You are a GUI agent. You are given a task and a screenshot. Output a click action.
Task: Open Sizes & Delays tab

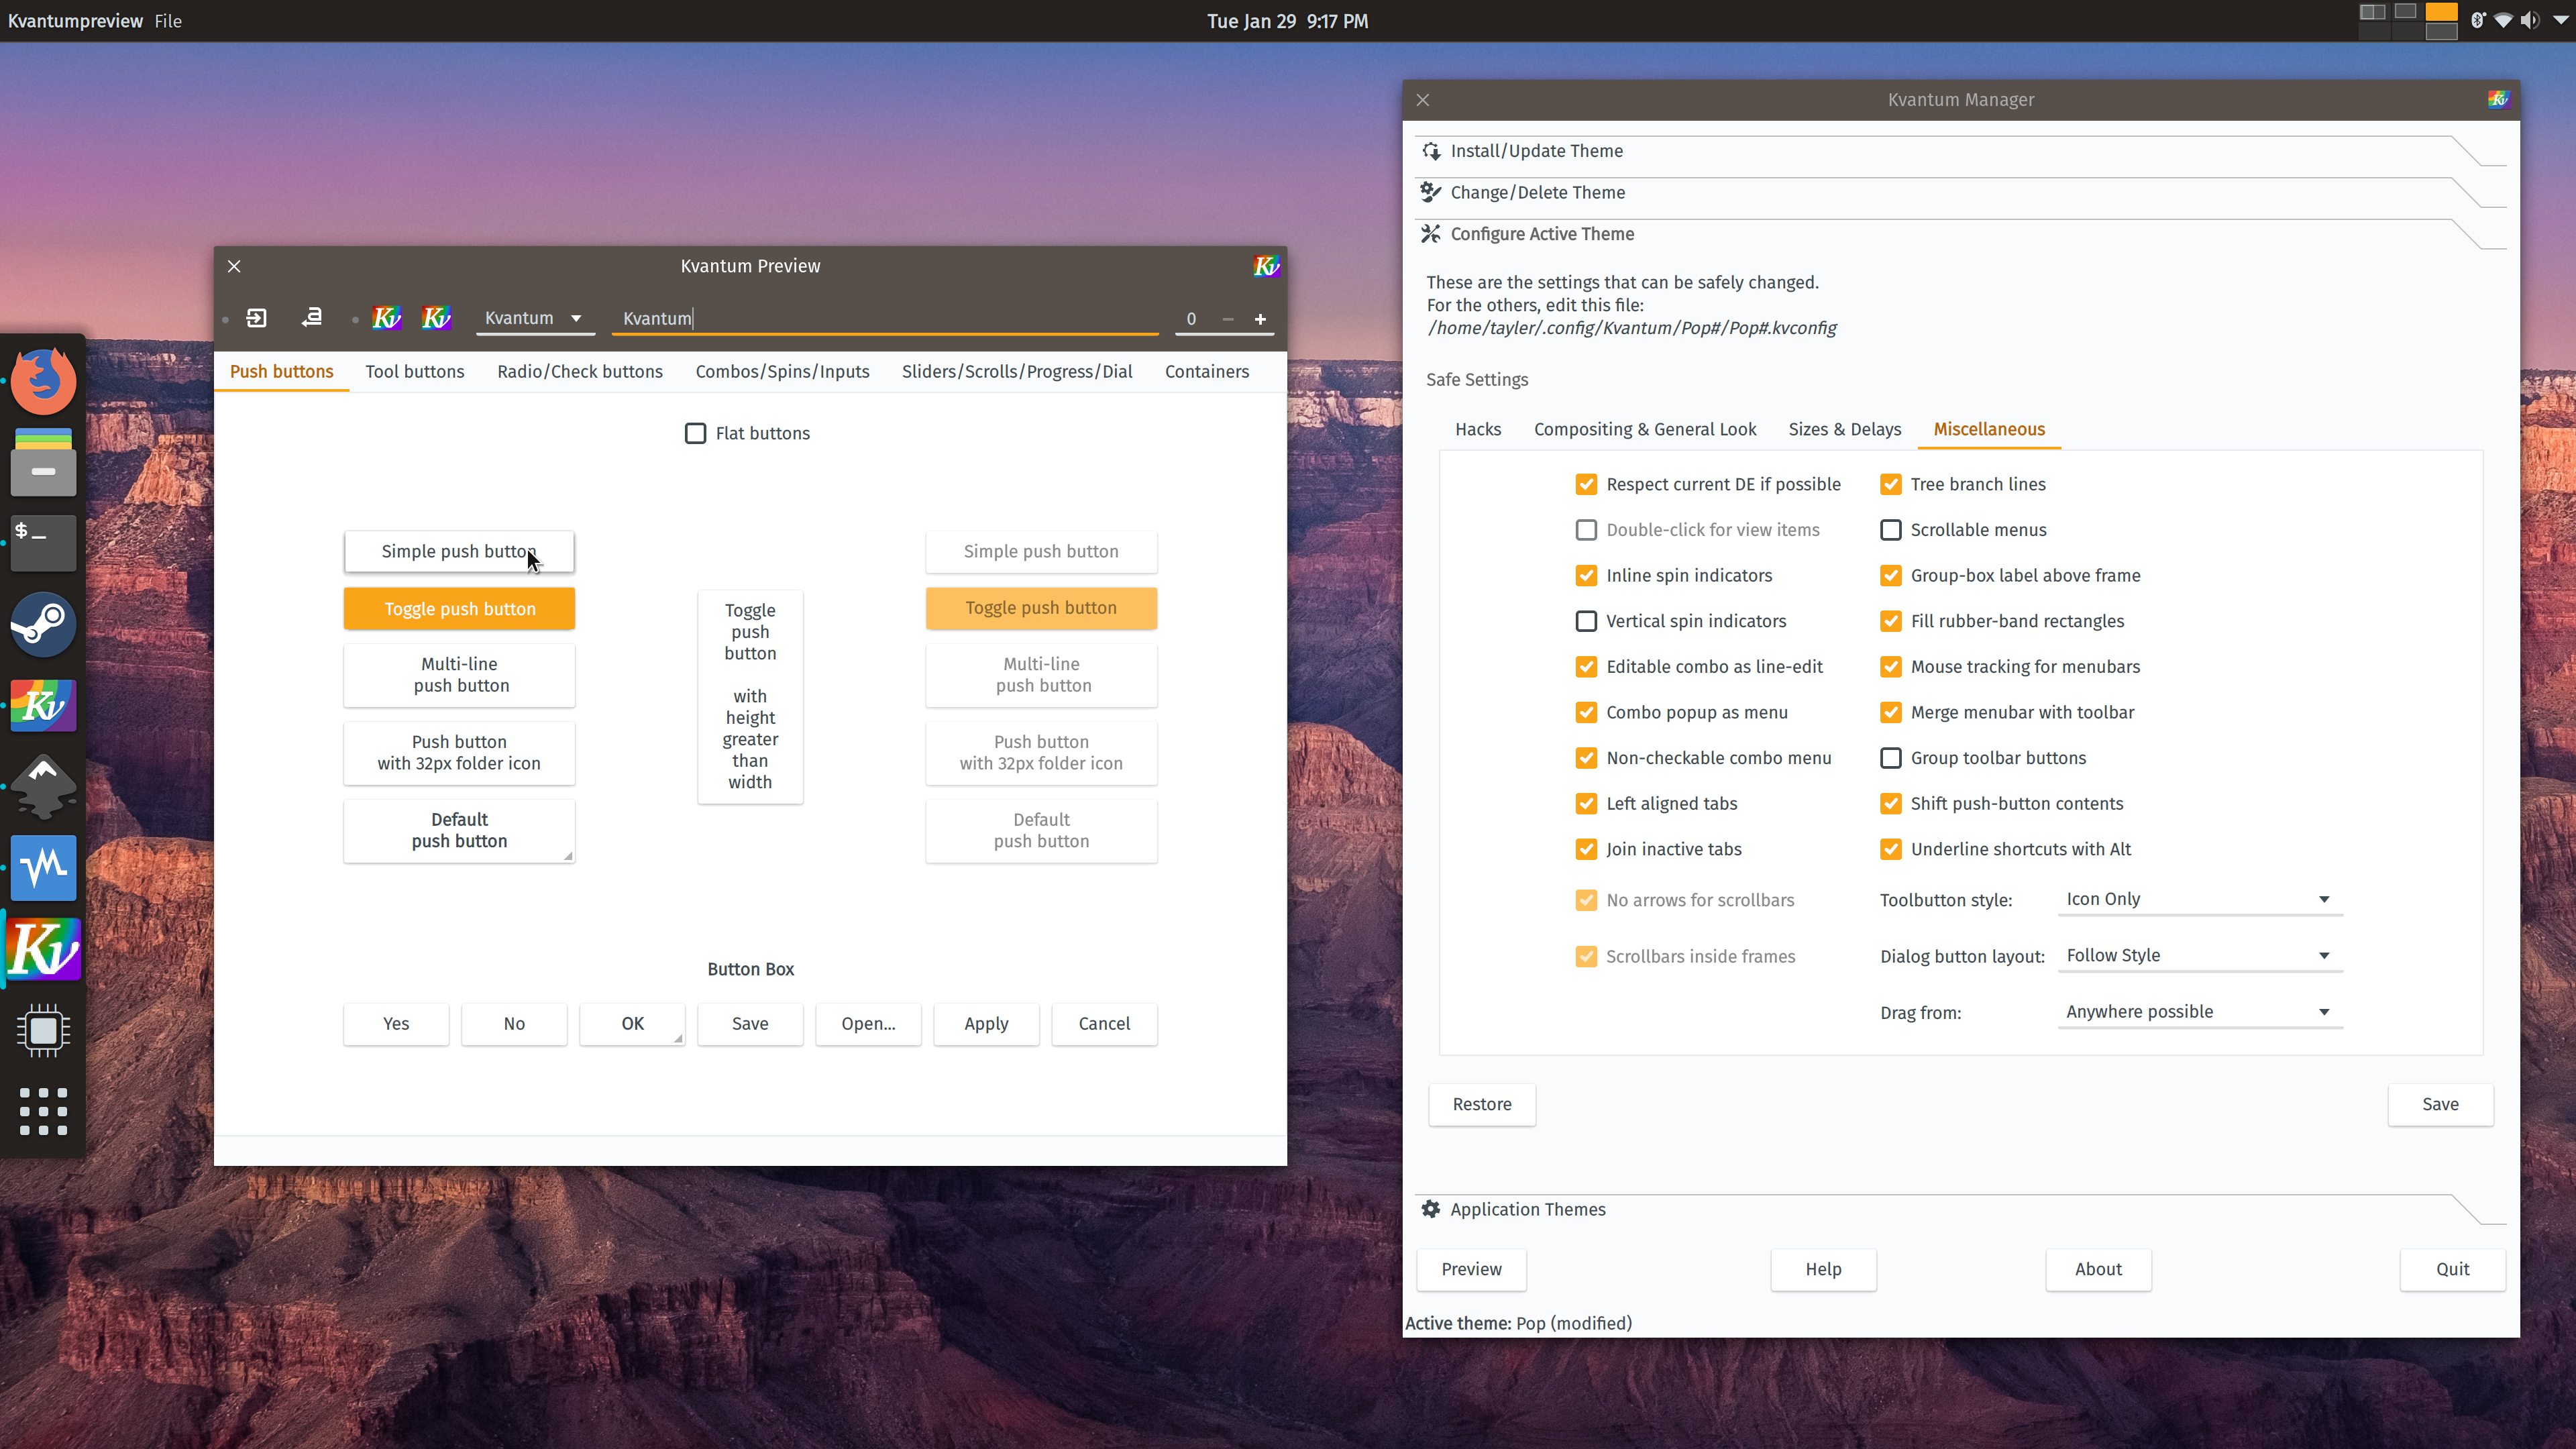(x=1844, y=429)
